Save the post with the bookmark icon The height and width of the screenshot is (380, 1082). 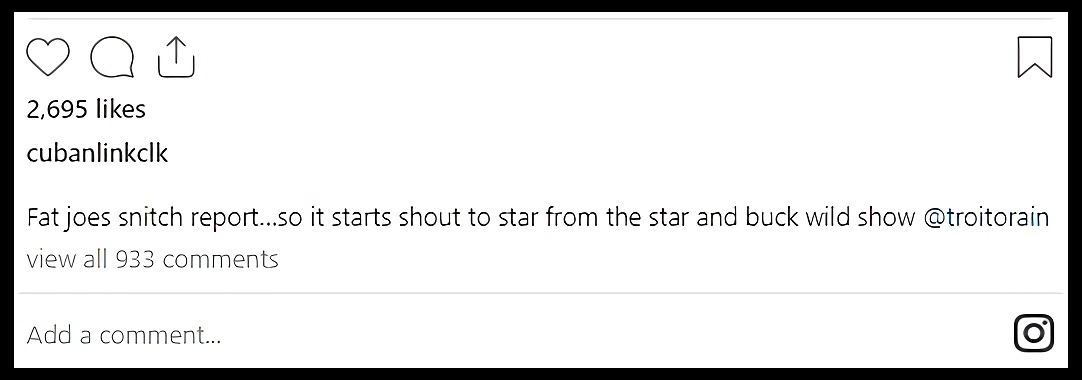coord(1035,57)
